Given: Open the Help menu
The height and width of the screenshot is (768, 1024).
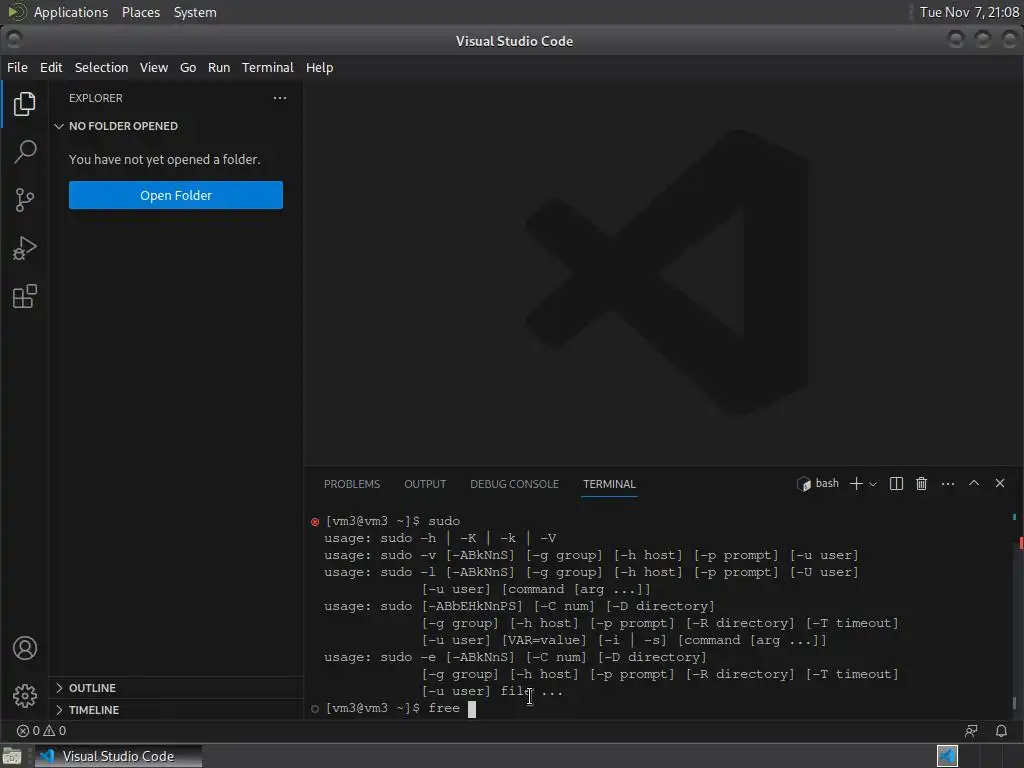Looking at the screenshot, I should [x=319, y=68].
